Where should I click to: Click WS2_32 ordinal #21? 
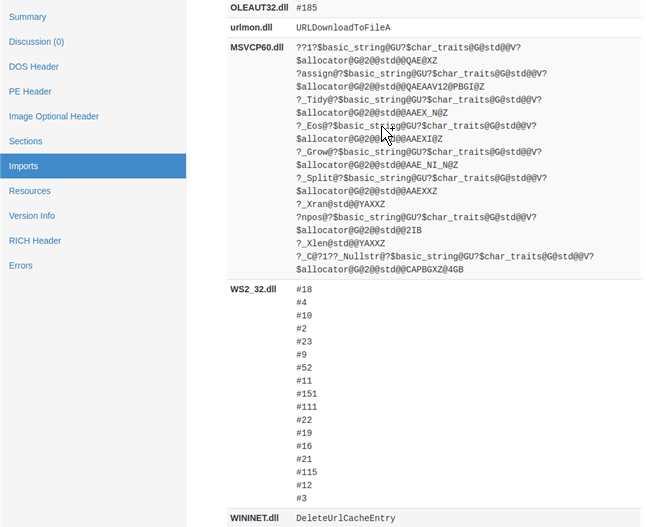(x=304, y=459)
